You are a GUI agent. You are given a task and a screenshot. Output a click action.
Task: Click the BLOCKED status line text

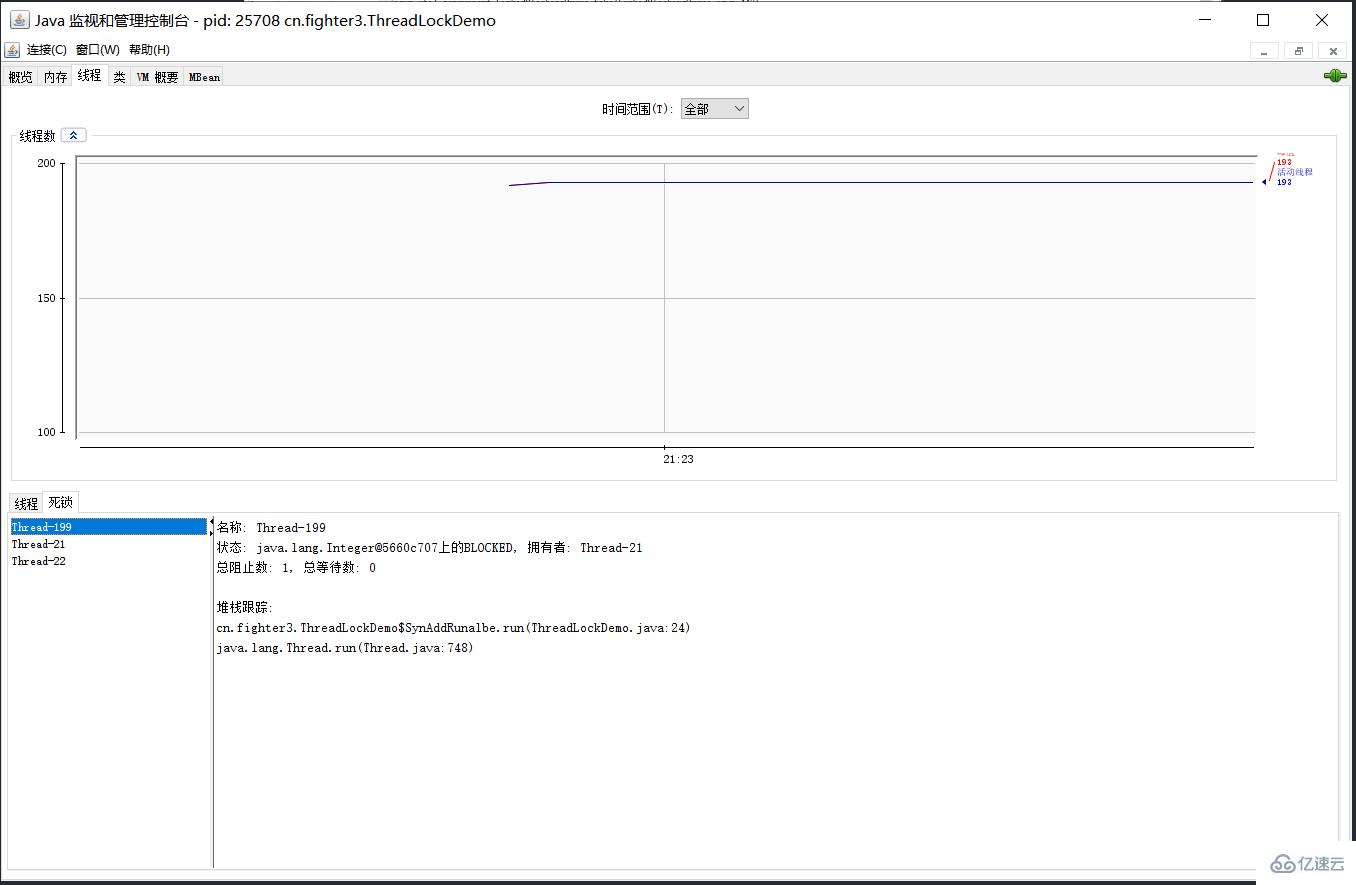tap(430, 548)
